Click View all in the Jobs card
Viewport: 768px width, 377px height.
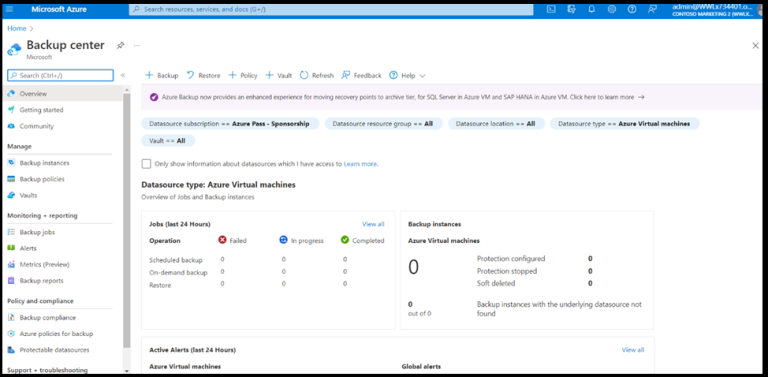click(373, 224)
